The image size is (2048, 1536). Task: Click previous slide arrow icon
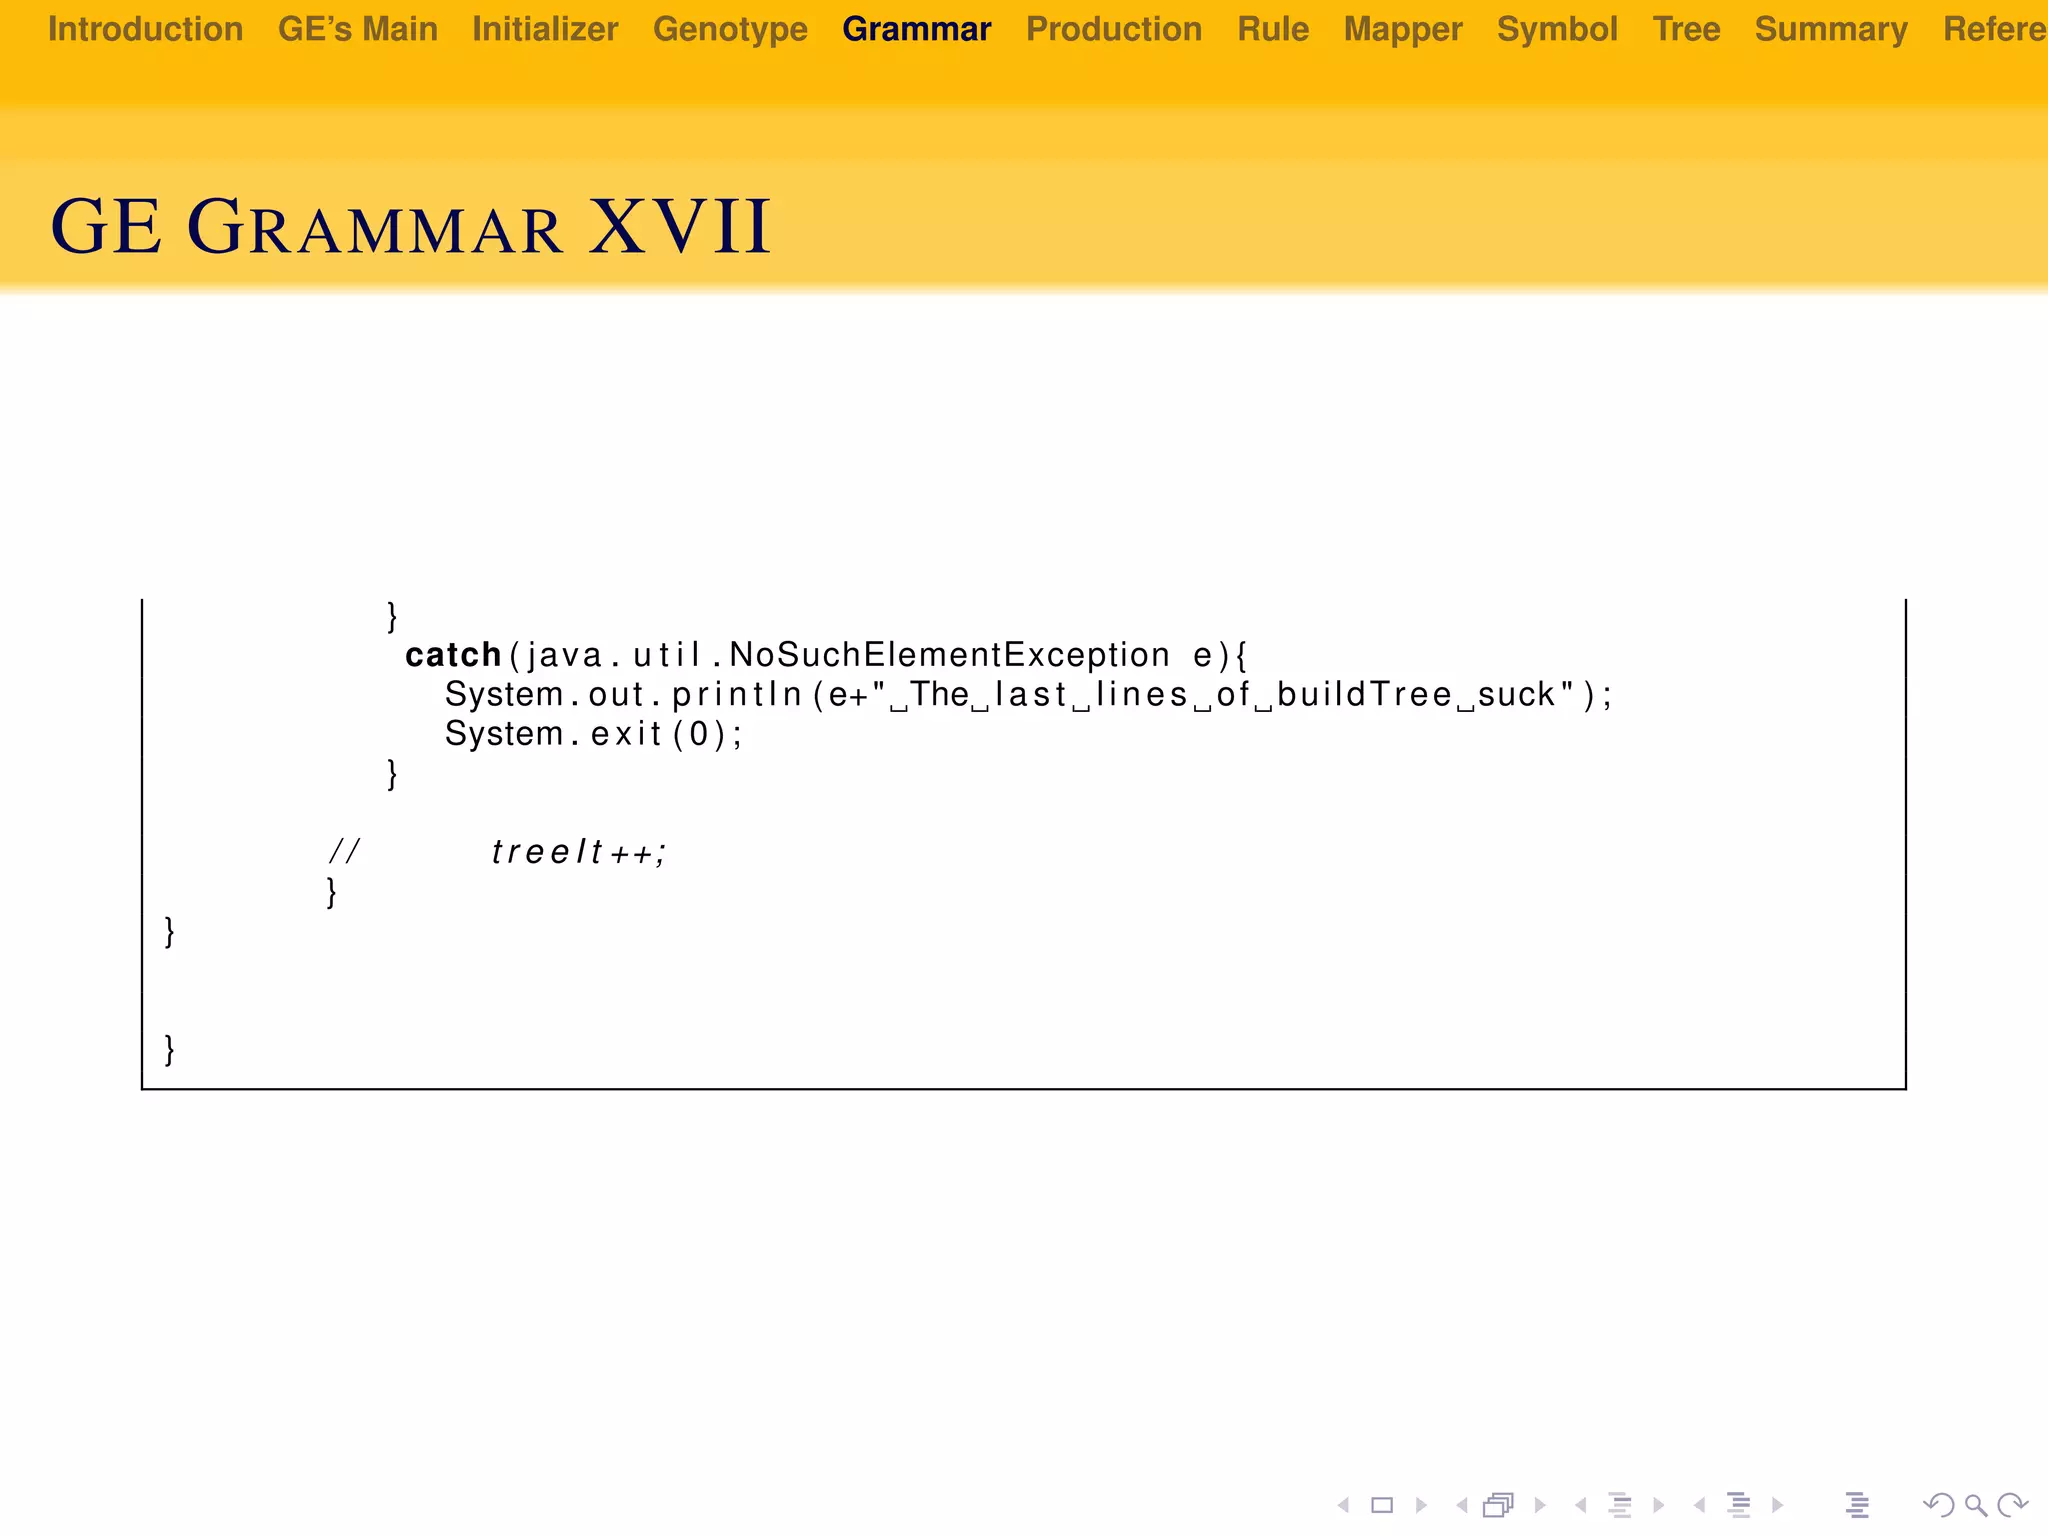click(x=1344, y=1505)
